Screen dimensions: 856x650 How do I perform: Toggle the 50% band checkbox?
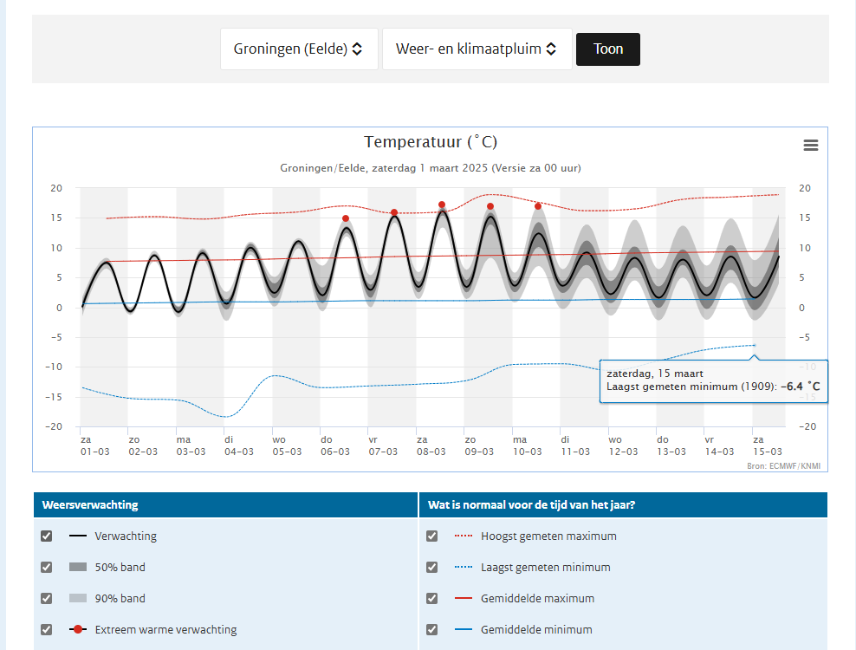pos(46,567)
